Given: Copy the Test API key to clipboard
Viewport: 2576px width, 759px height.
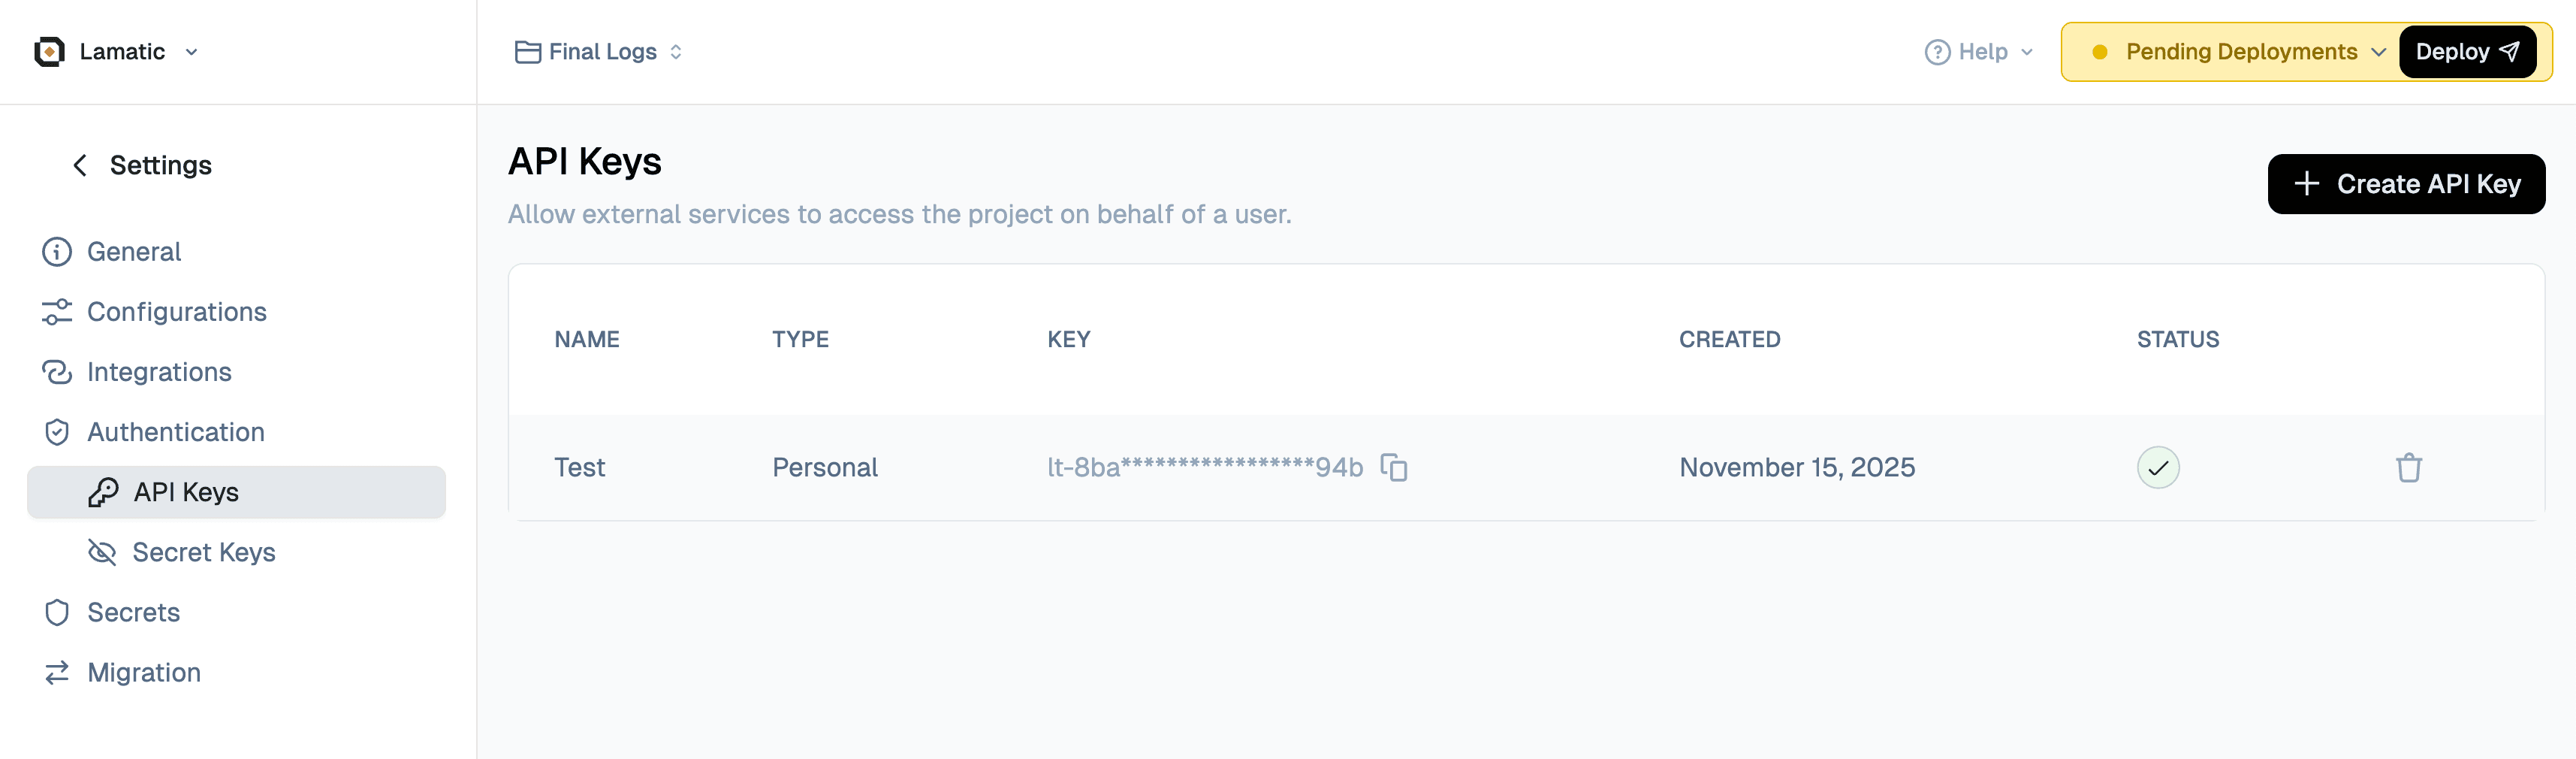Looking at the screenshot, I should [x=1393, y=467].
